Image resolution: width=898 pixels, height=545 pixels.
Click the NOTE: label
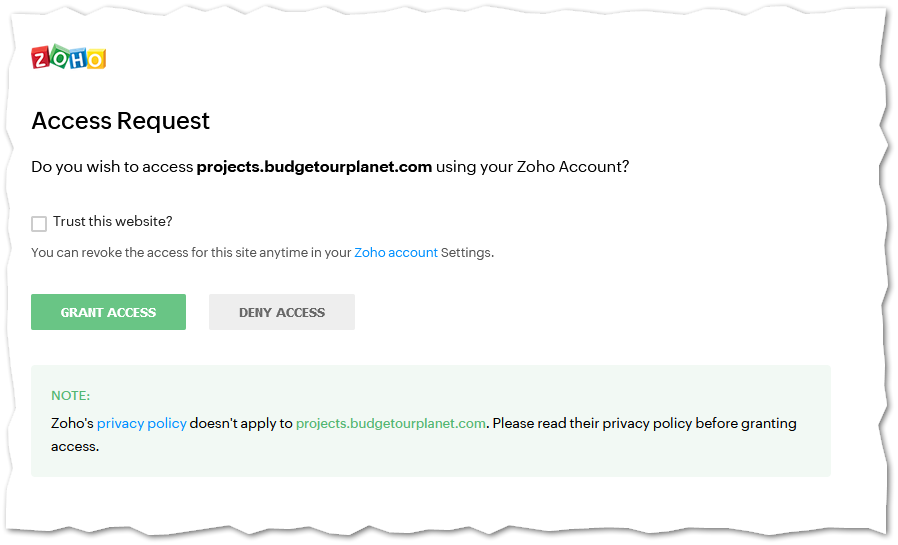click(70, 396)
